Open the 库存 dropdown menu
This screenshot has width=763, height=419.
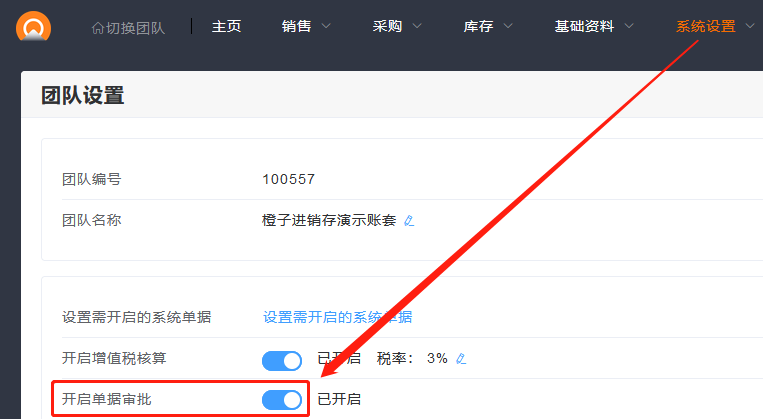[488, 26]
